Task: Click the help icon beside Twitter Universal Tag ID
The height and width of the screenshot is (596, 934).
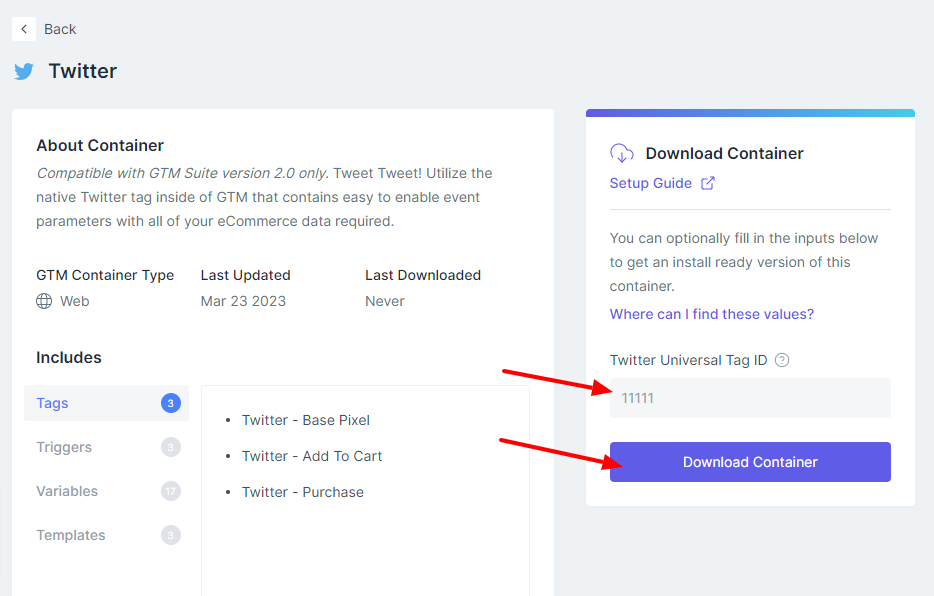Action: point(782,360)
